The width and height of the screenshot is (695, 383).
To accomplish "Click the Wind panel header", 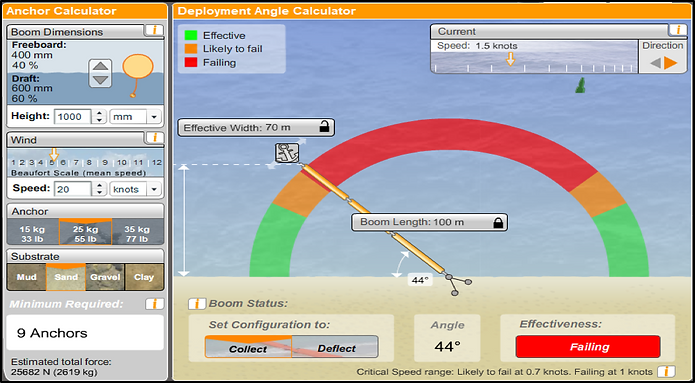I will click(76, 140).
